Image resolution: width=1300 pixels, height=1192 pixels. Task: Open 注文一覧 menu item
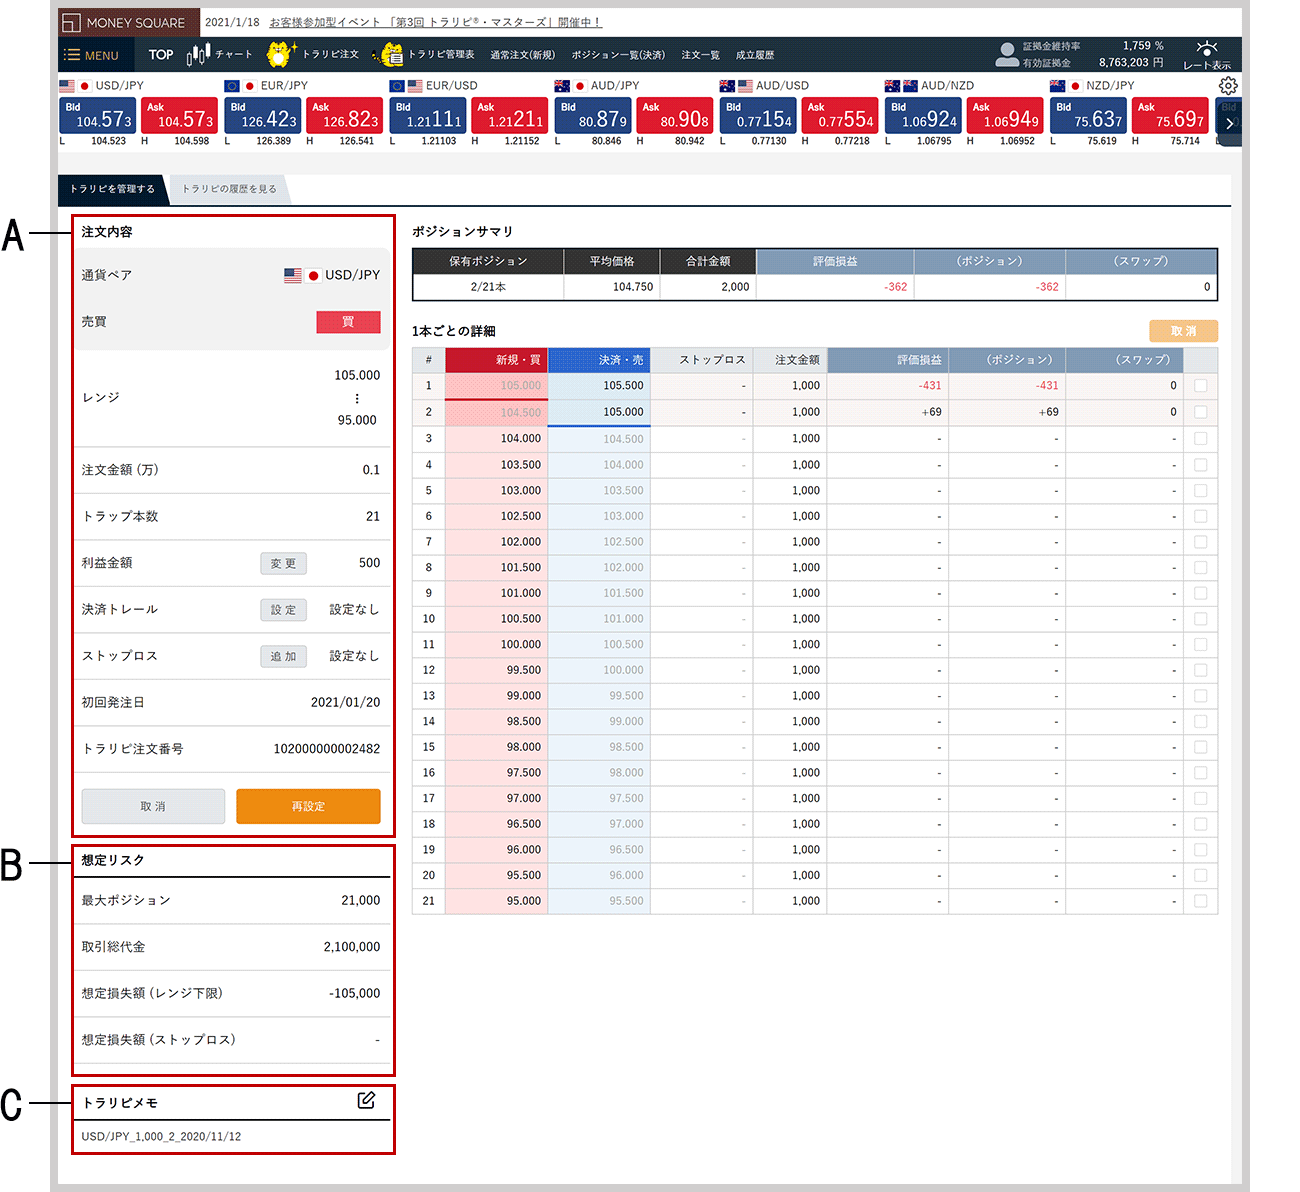point(700,55)
